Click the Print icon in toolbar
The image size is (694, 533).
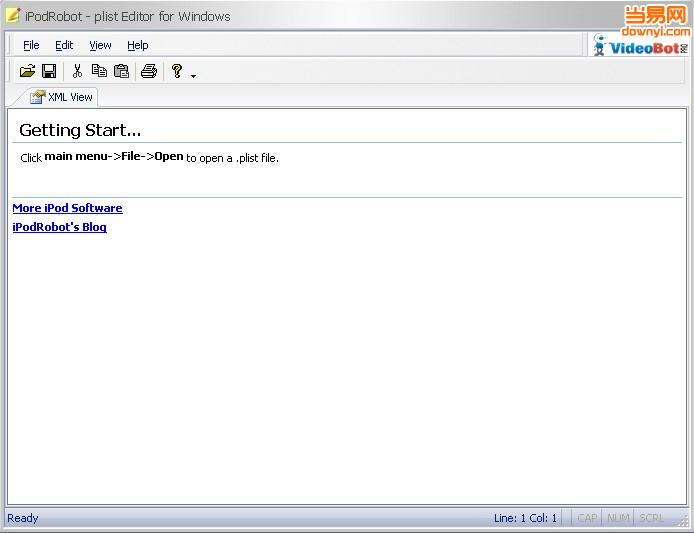pos(149,71)
